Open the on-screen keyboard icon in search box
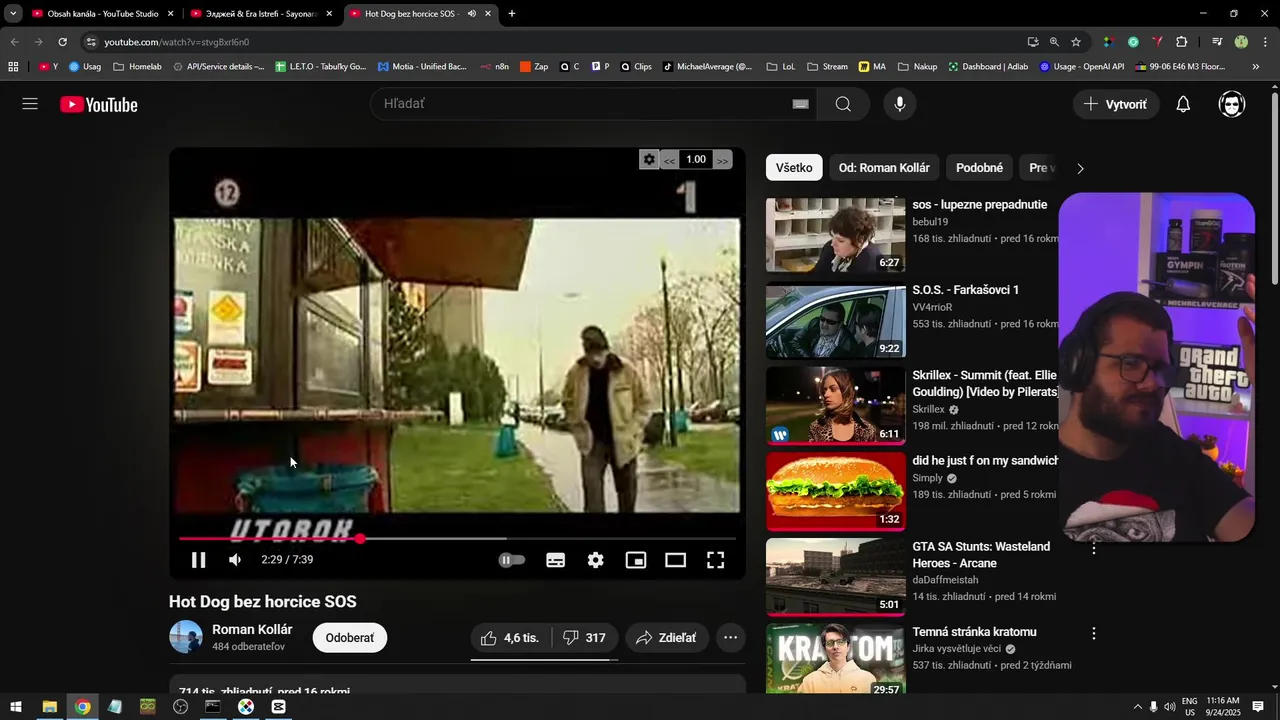This screenshot has width=1280, height=720. click(x=800, y=104)
